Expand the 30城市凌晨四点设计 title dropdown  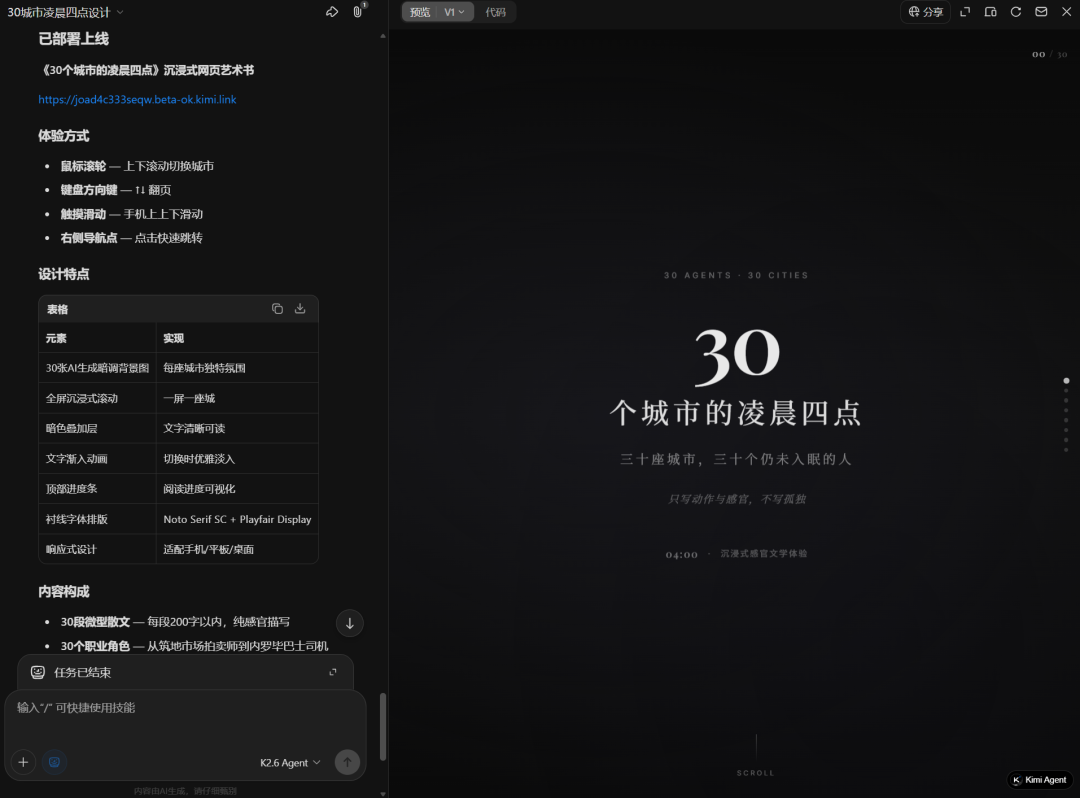click(120, 12)
